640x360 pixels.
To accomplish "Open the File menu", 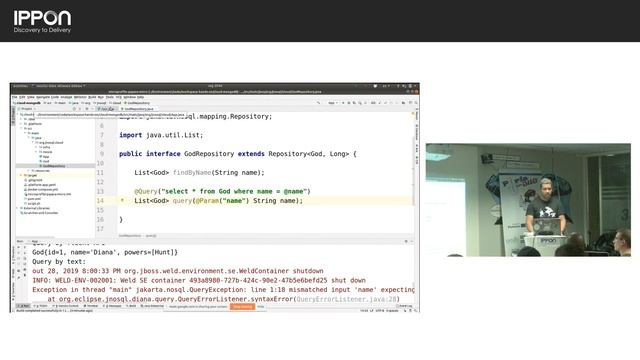I will pos(15,97).
